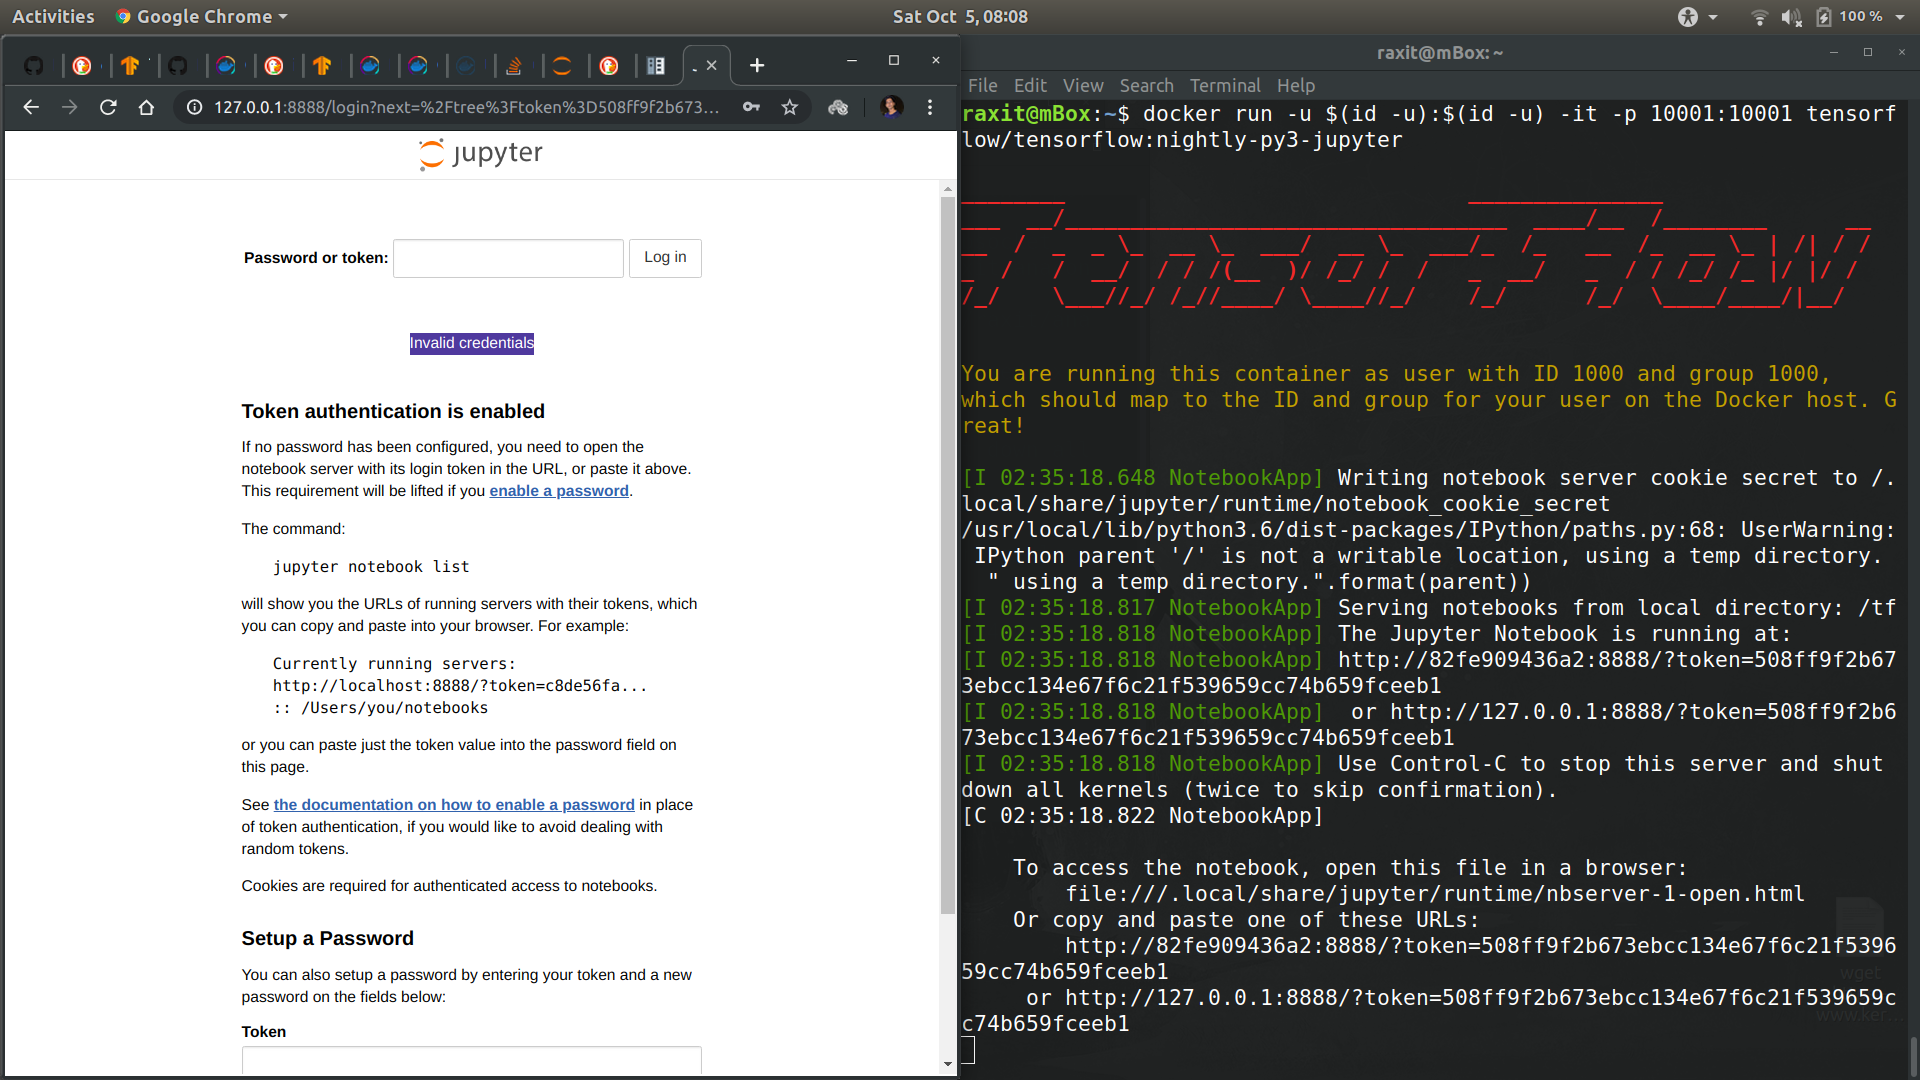
Task: Open a new Chrome tab
Action: pos(757,65)
